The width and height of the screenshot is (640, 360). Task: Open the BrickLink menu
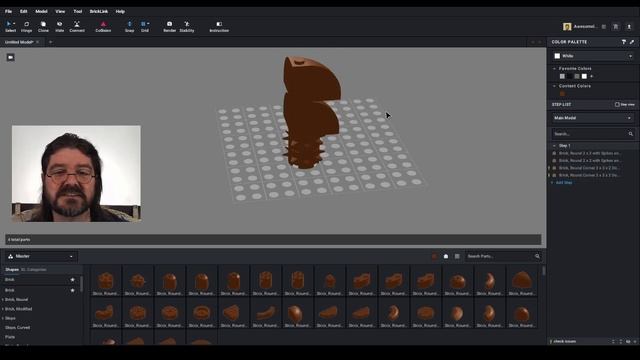99,11
